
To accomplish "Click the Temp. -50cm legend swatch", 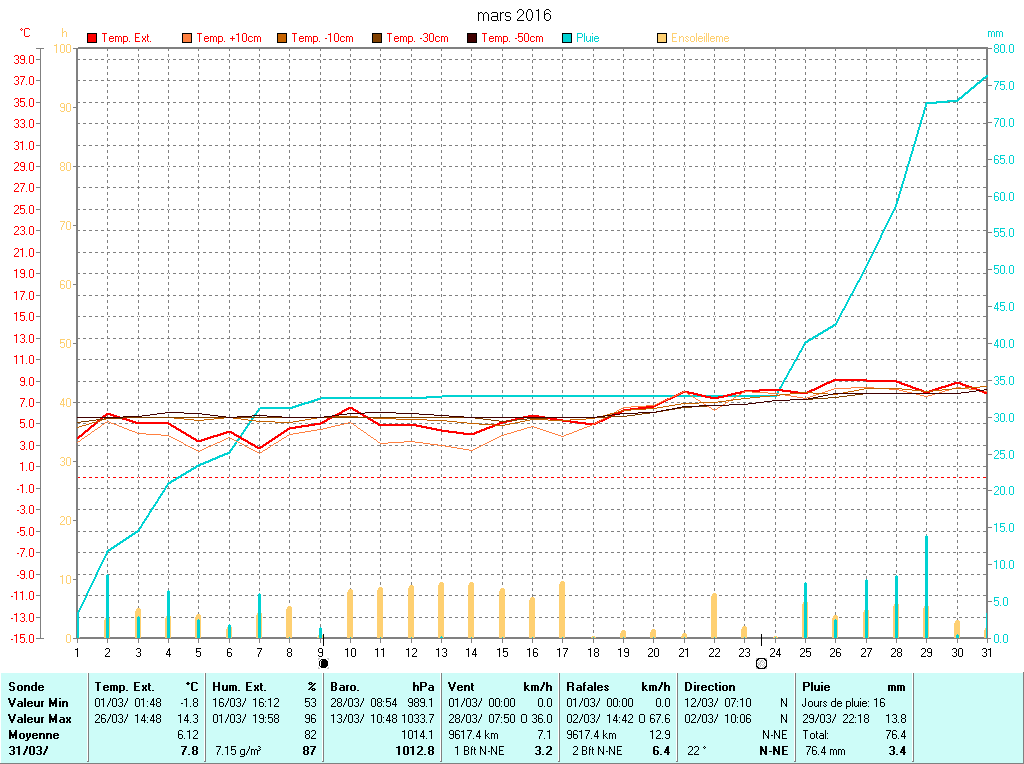I will point(473,38).
